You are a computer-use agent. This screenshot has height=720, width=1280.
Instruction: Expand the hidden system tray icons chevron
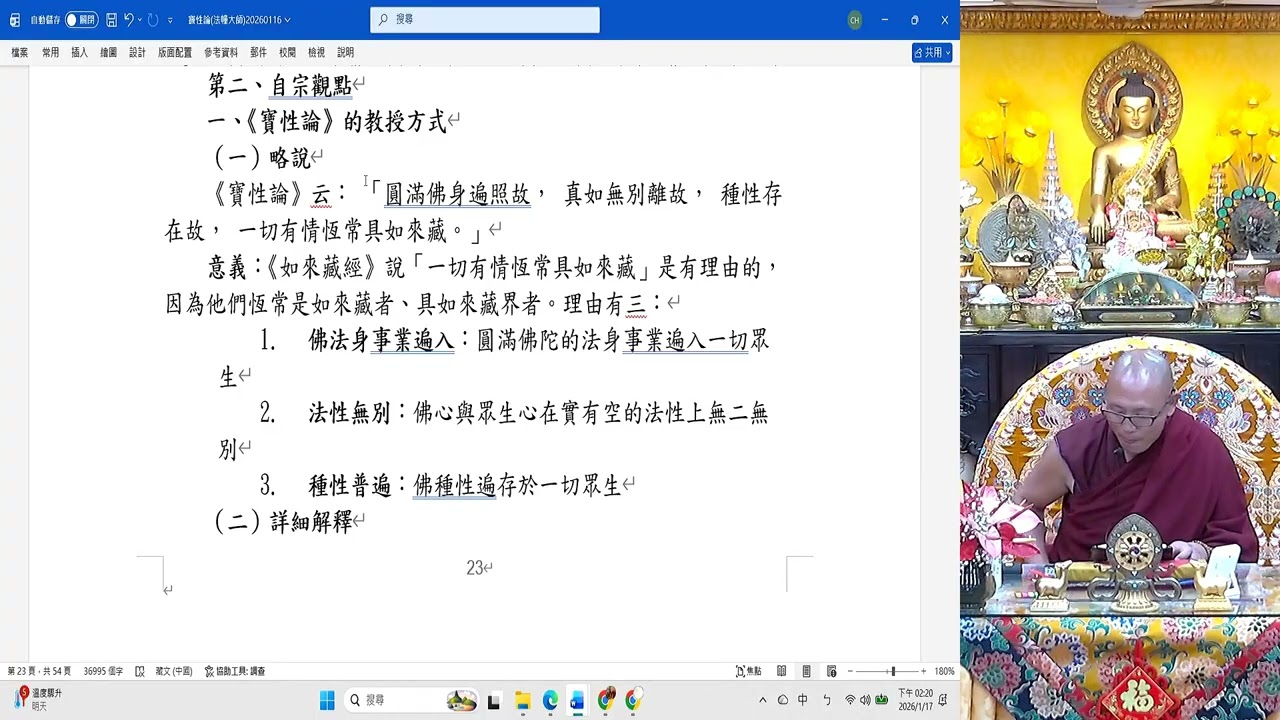click(x=763, y=700)
